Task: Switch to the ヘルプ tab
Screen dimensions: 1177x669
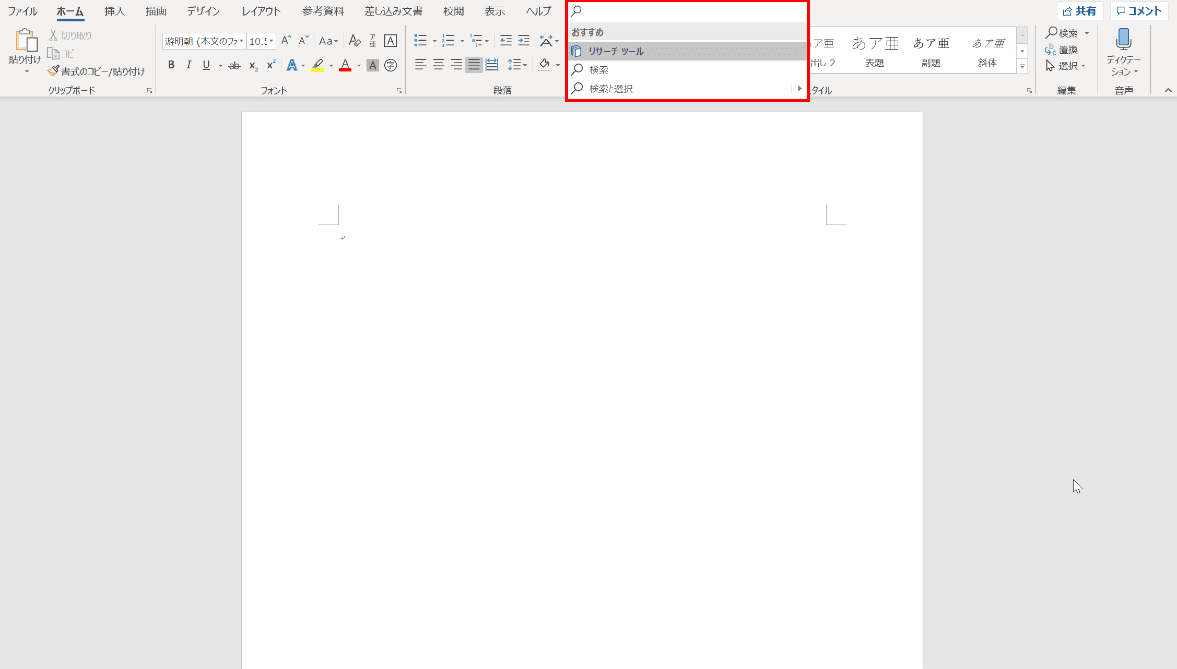Action: (538, 11)
